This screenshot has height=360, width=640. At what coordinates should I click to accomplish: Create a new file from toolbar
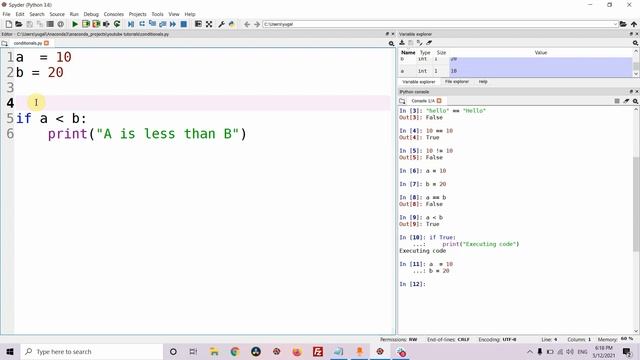(9, 24)
